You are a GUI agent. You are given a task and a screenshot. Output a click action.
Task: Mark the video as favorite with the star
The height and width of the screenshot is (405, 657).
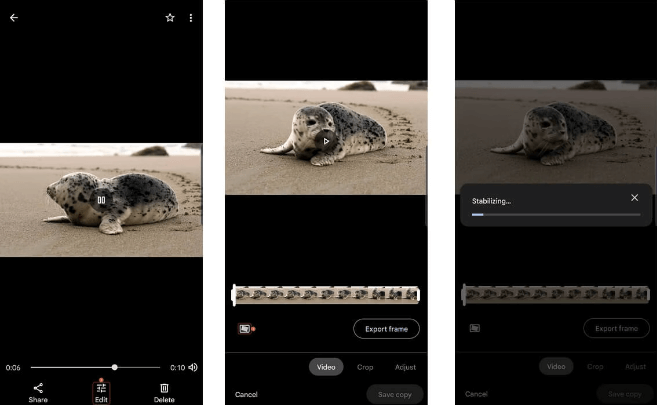tap(170, 18)
